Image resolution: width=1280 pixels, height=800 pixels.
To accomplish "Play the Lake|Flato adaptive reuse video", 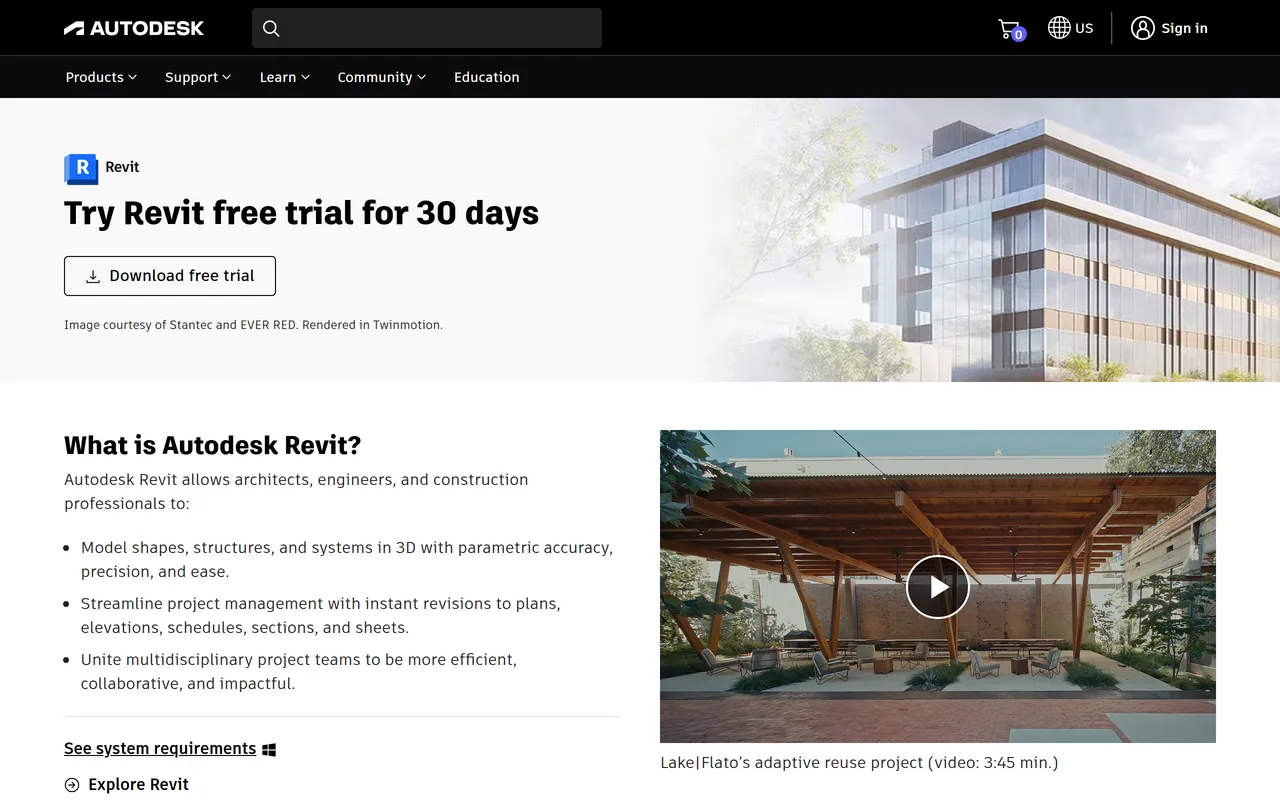I will (x=938, y=587).
